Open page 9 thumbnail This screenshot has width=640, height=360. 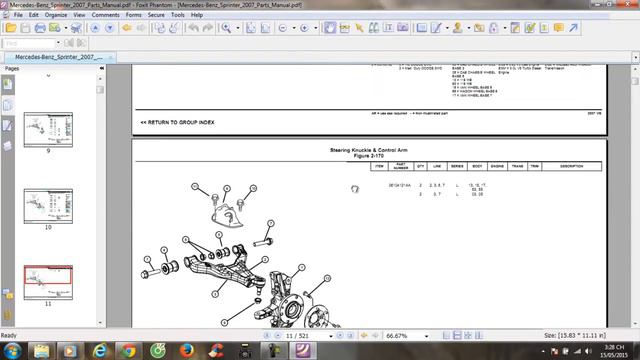tap(48, 130)
